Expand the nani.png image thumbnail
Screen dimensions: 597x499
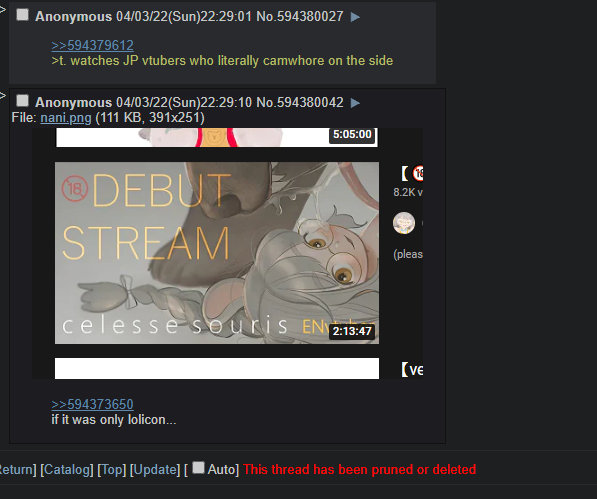pos(227,253)
